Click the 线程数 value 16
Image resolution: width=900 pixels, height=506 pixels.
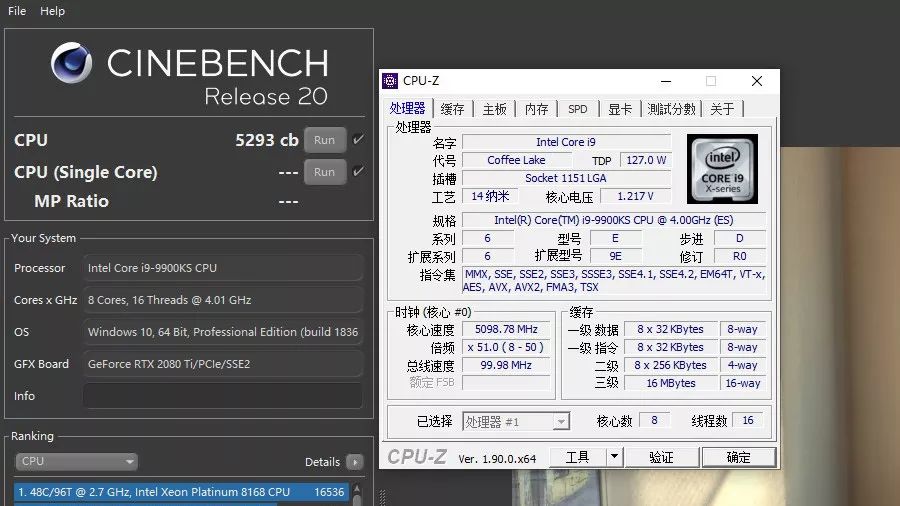pyautogui.click(x=747, y=421)
